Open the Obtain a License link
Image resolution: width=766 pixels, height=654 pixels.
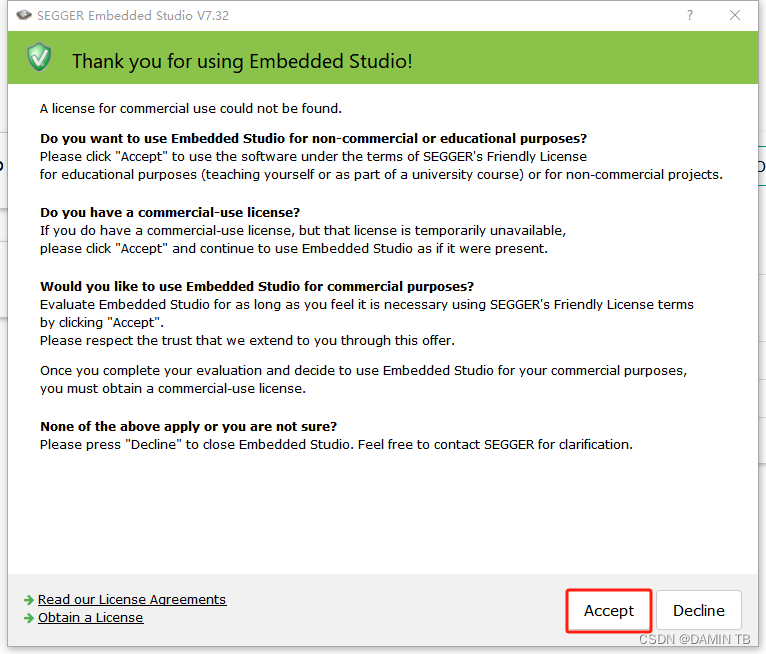[x=90, y=617]
